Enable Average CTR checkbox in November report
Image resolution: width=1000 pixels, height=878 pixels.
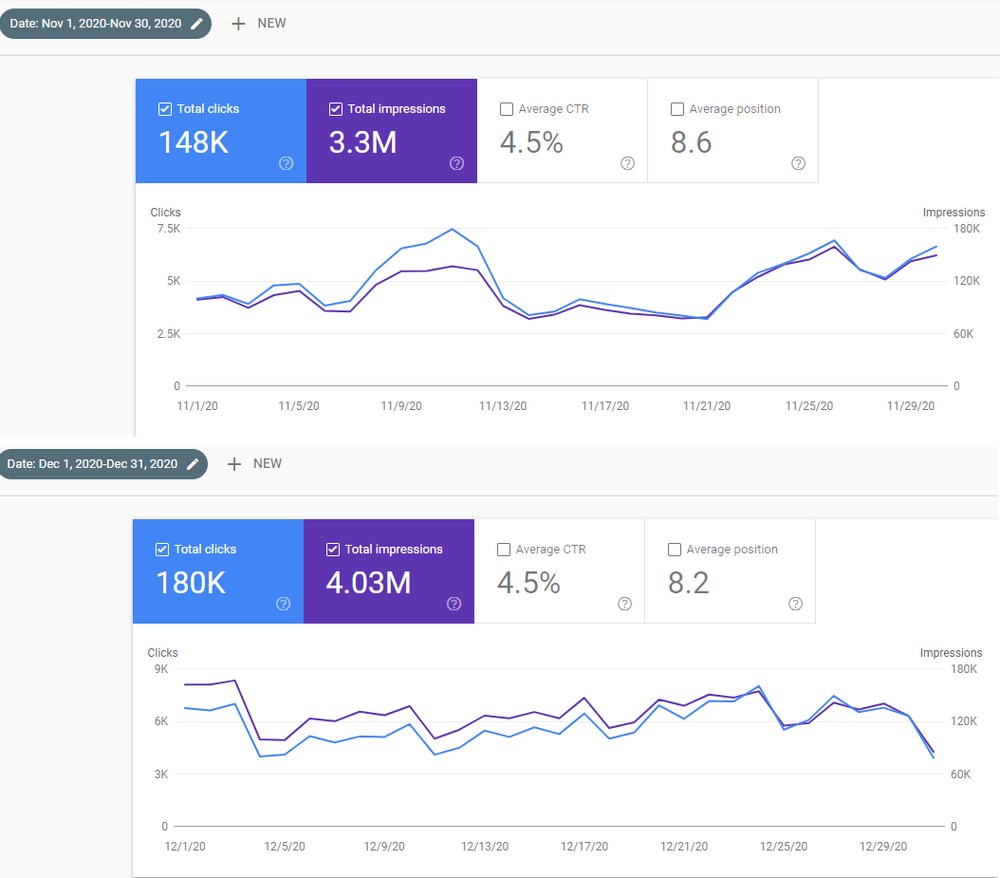click(506, 109)
